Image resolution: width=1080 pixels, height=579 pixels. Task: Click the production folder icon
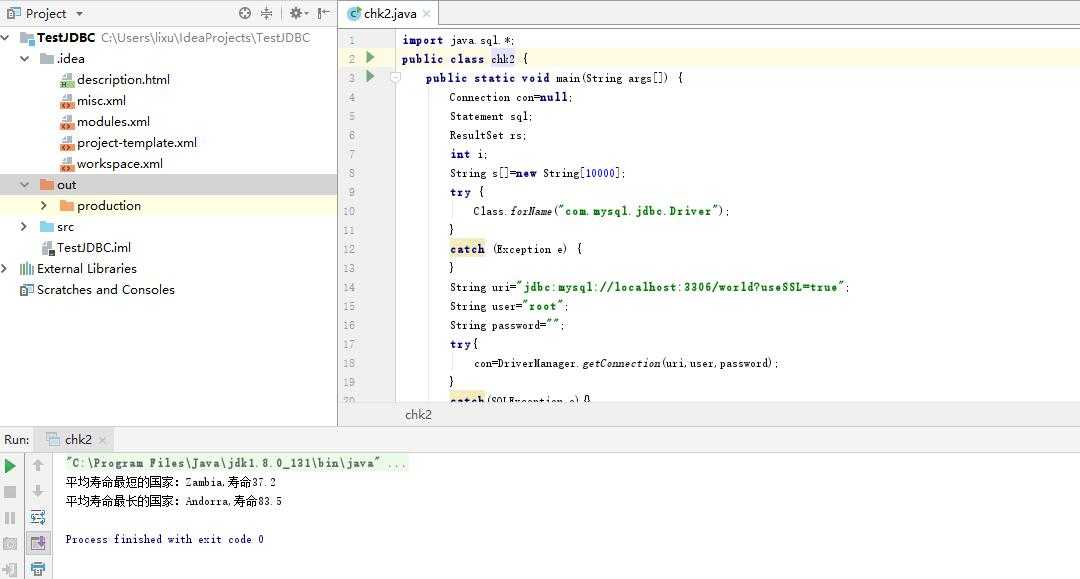point(67,205)
